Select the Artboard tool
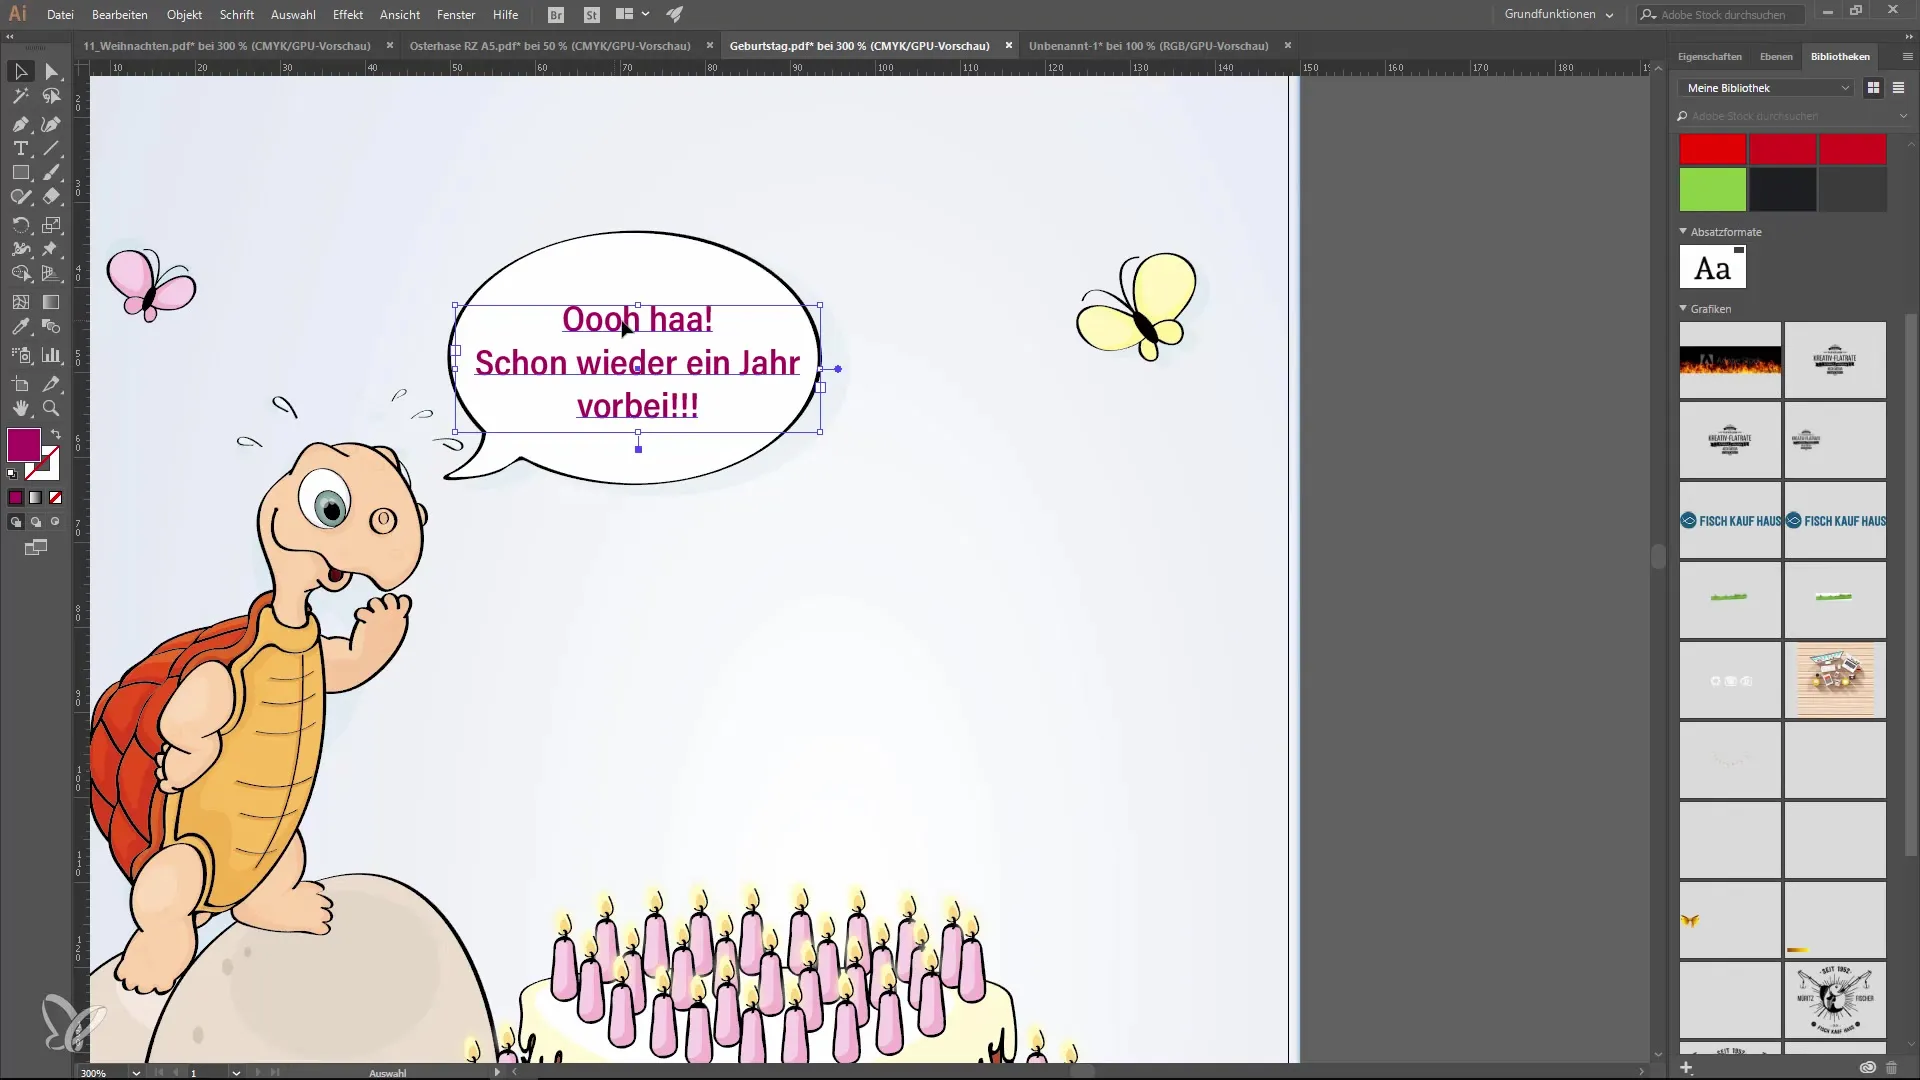Viewport: 1920px width, 1080px height. pyautogui.click(x=21, y=384)
